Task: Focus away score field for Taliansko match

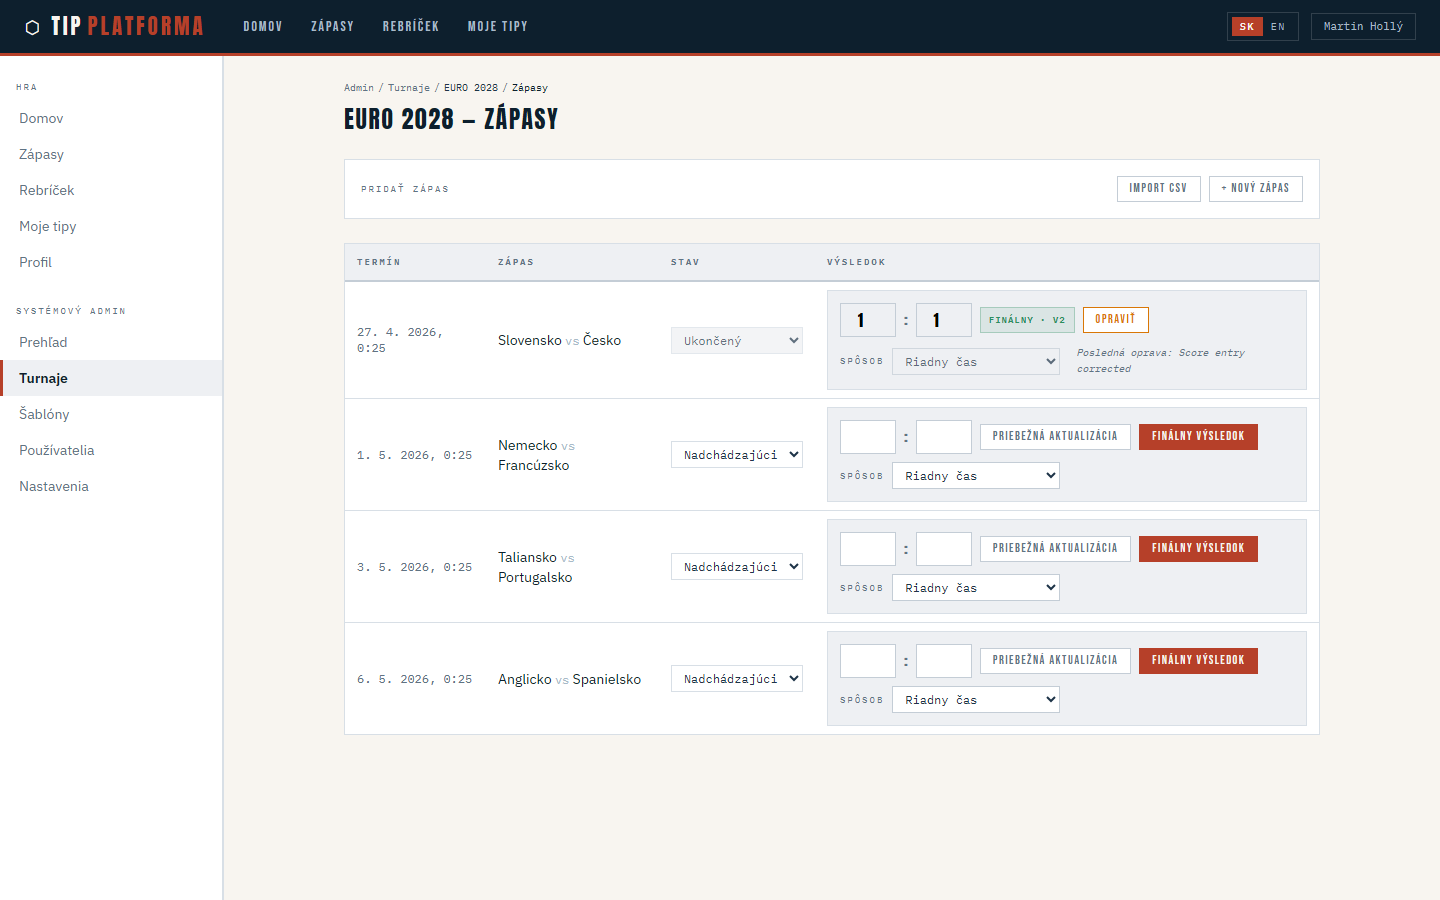Action: (x=943, y=549)
